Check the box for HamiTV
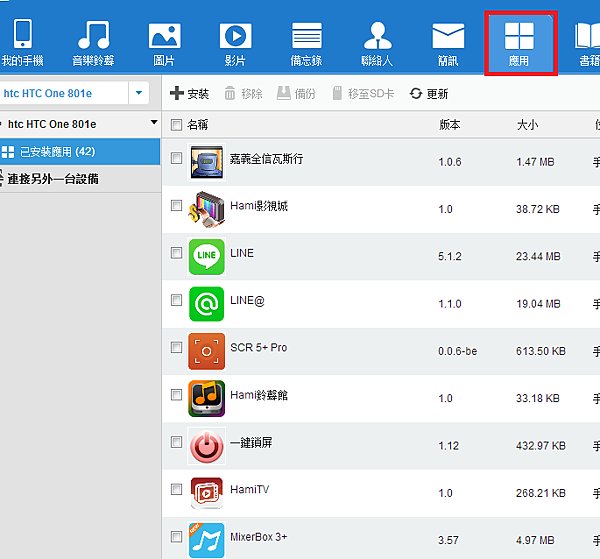600x559 pixels. click(x=176, y=489)
